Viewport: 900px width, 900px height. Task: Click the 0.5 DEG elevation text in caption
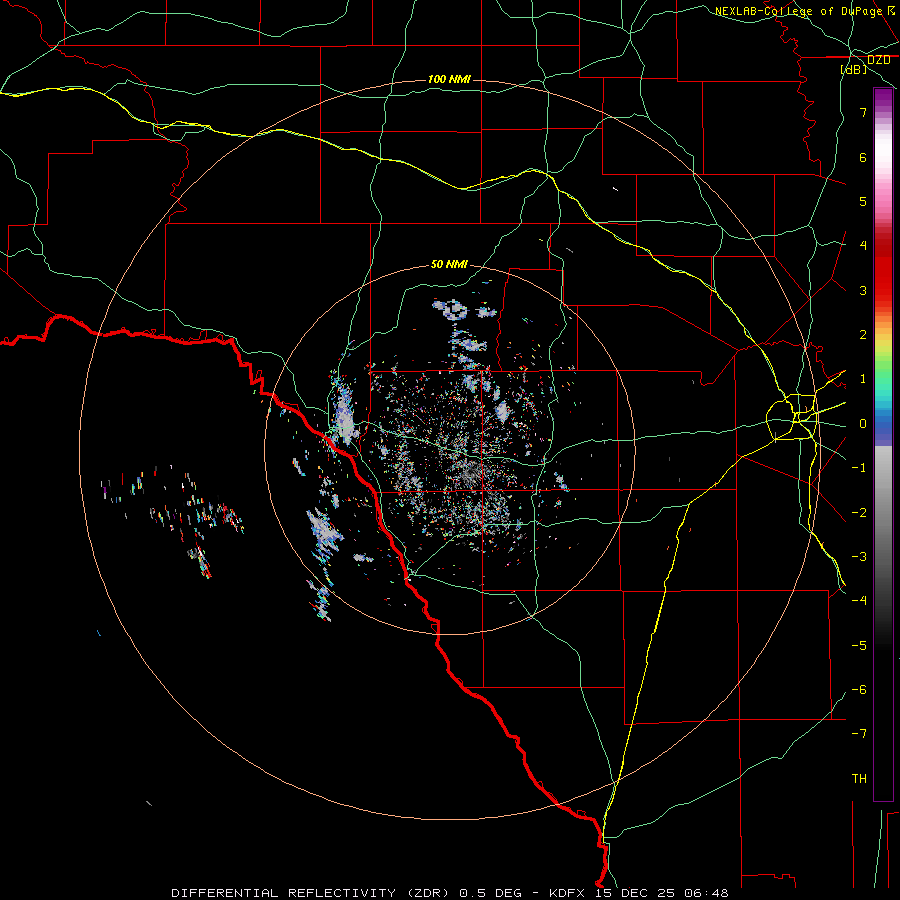tap(490, 893)
